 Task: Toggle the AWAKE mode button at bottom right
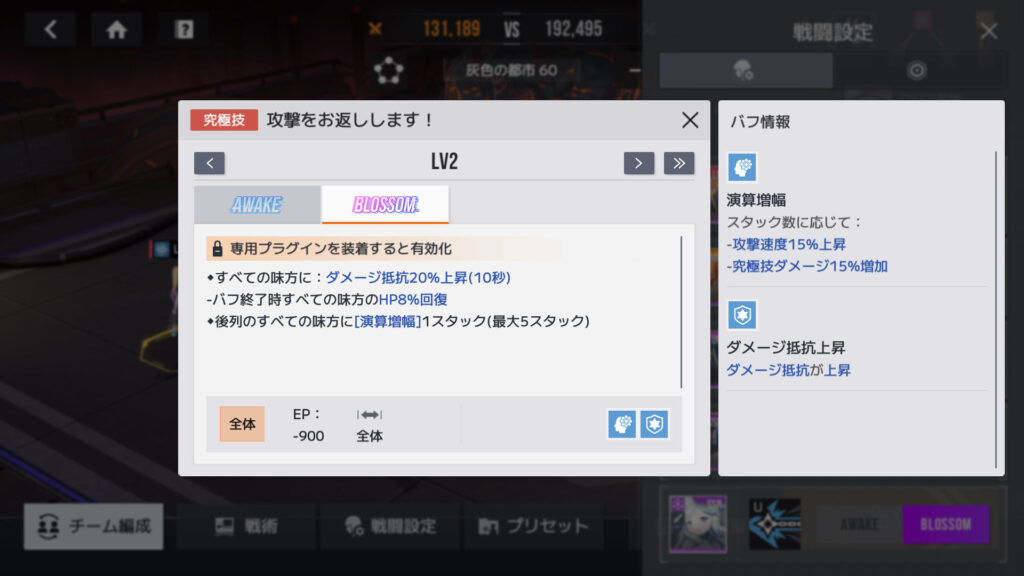click(x=859, y=524)
